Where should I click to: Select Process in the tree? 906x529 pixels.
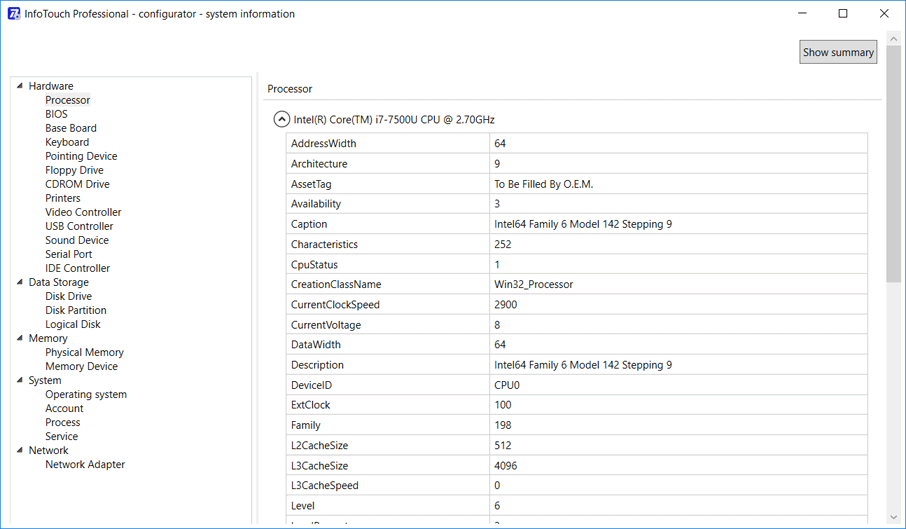(62, 422)
